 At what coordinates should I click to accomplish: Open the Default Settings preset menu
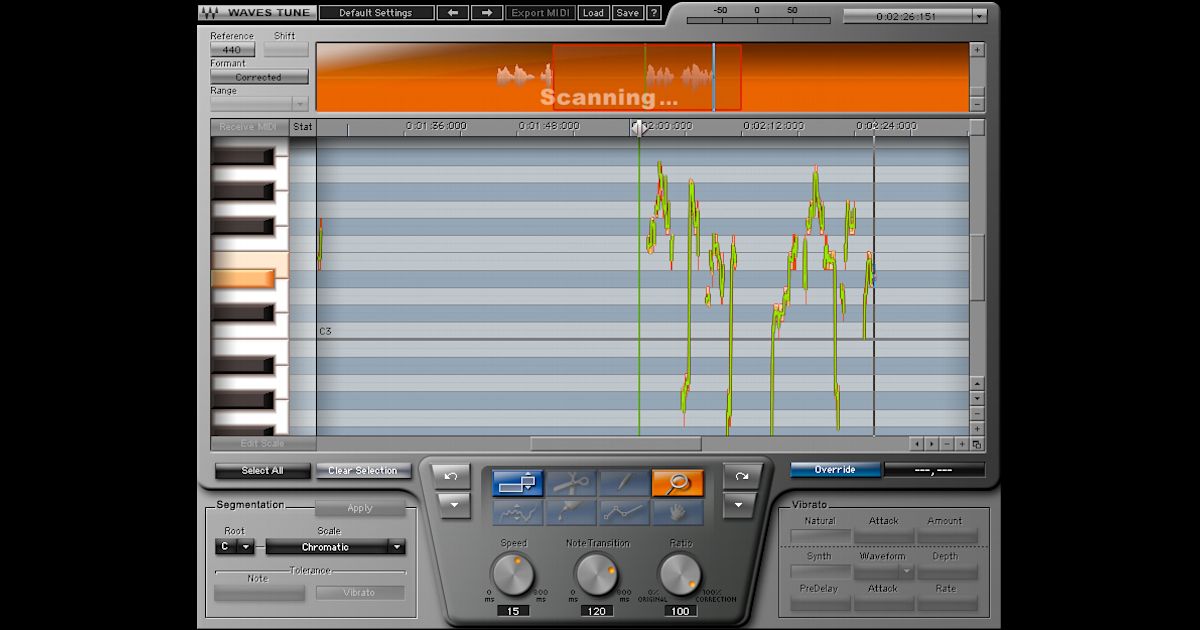376,12
